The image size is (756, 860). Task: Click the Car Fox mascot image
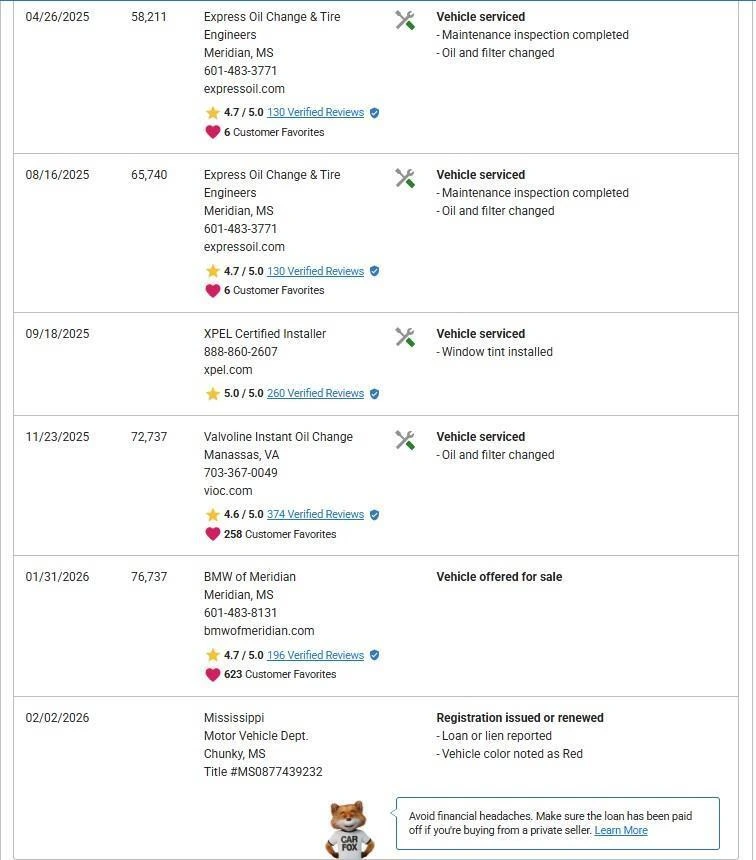[x=349, y=829]
